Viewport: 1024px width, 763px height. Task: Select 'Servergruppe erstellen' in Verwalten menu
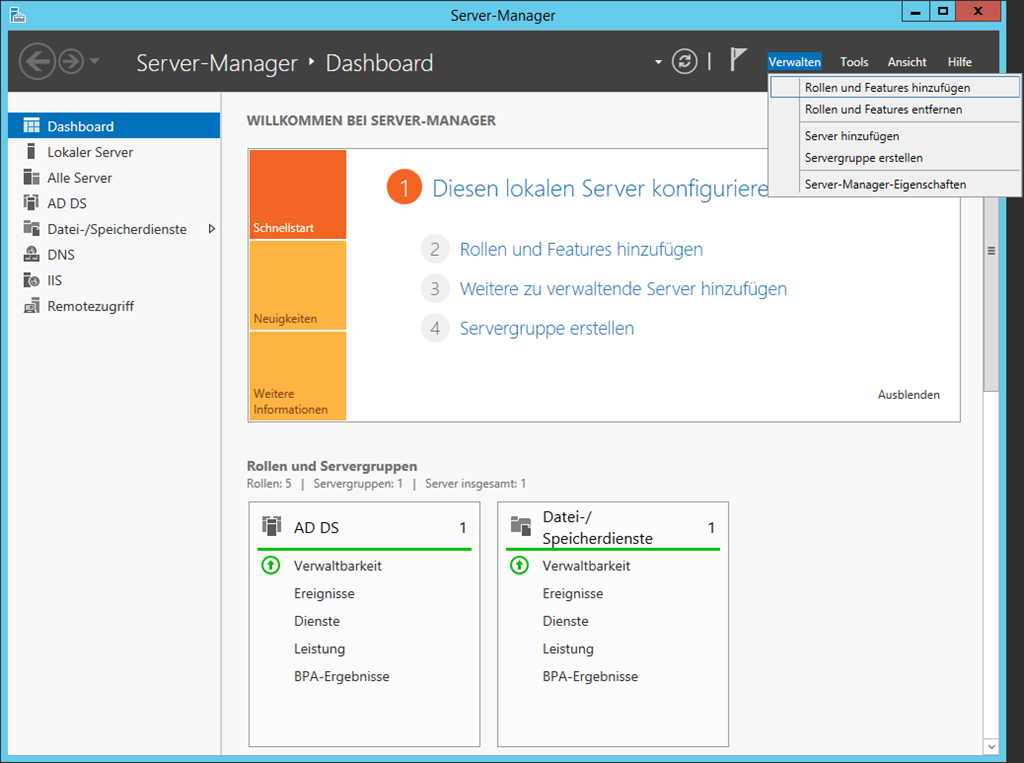(x=895, y=157)
